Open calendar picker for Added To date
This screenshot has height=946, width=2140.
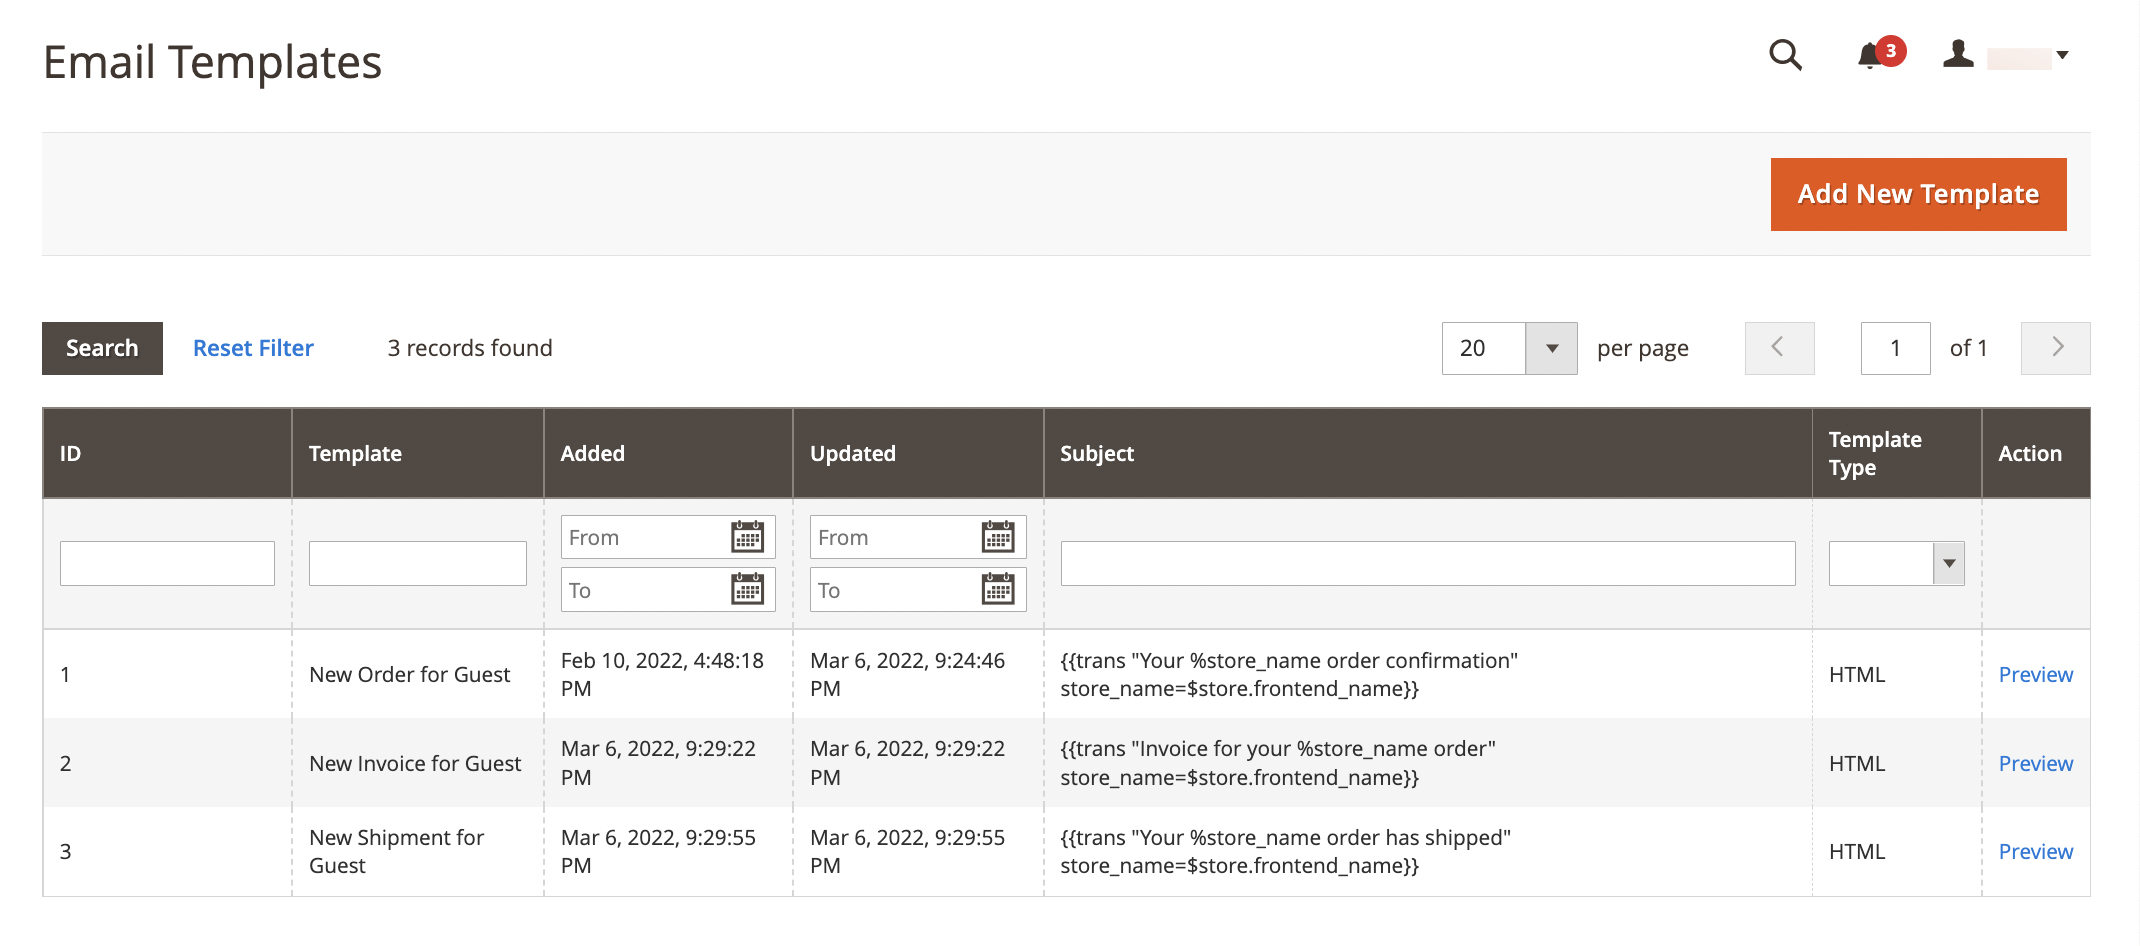(748, 589)
